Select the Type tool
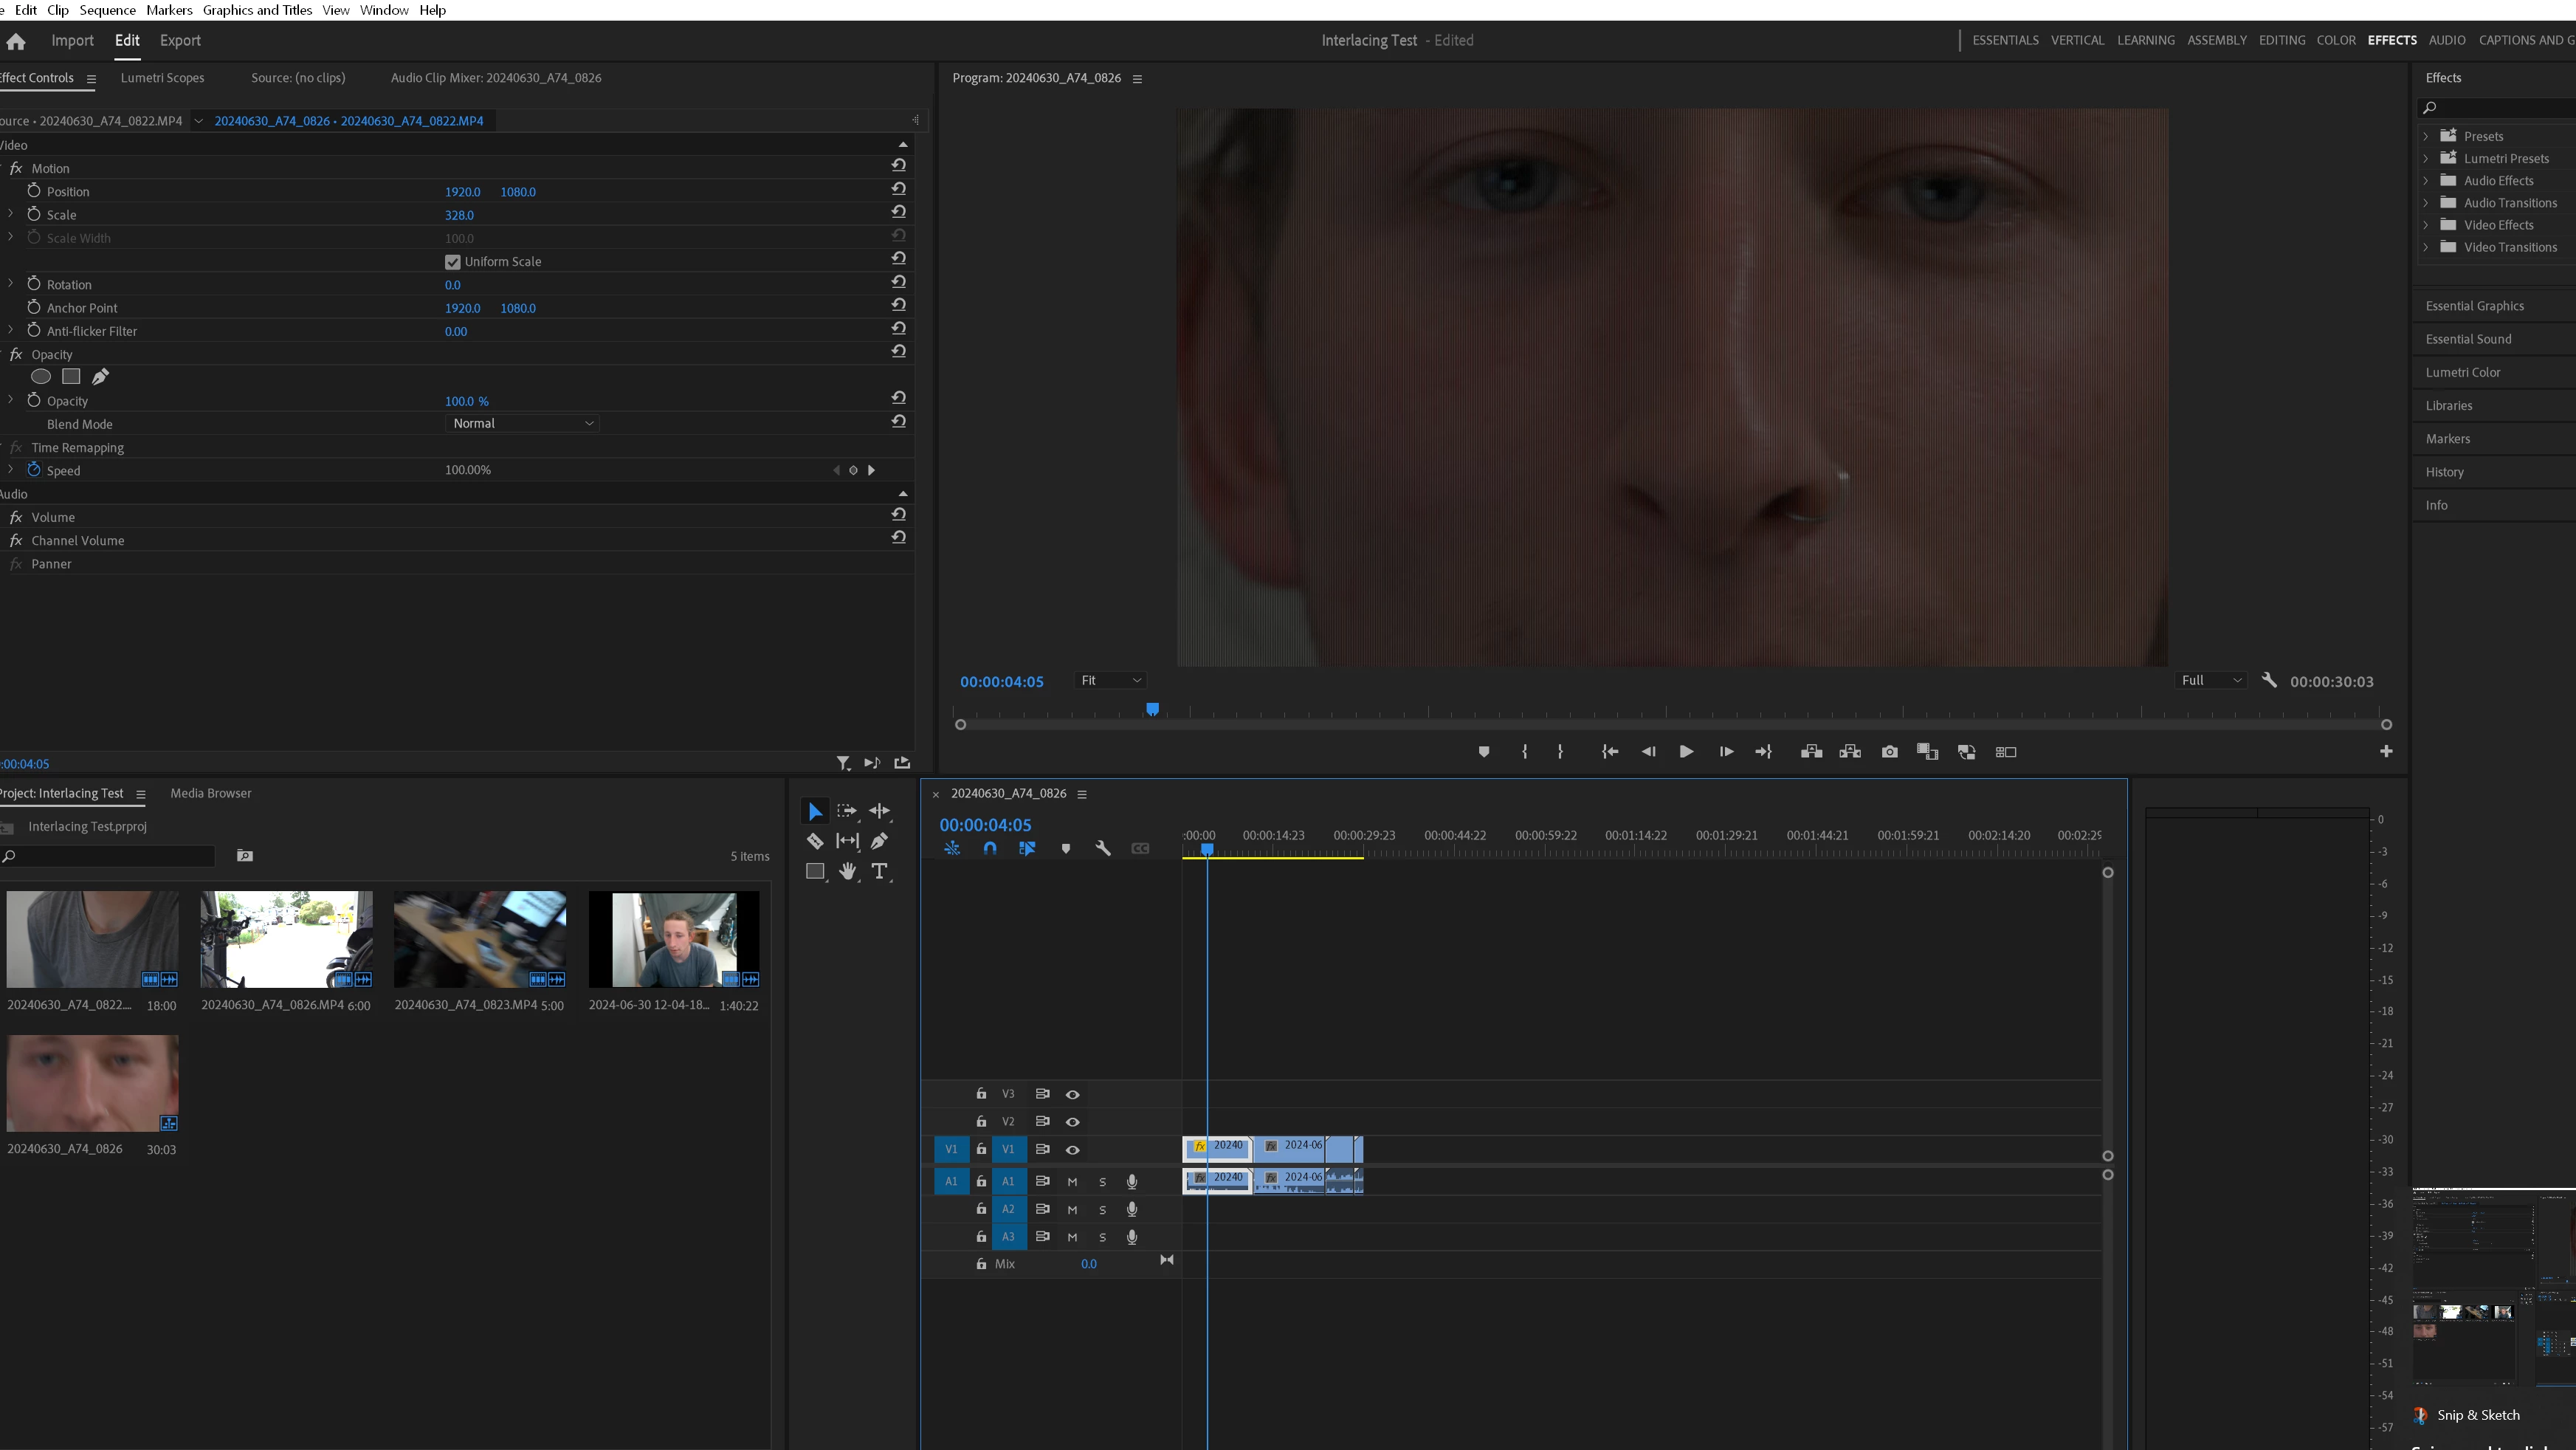2576x1450 pixels. click(x=879, y=871)
